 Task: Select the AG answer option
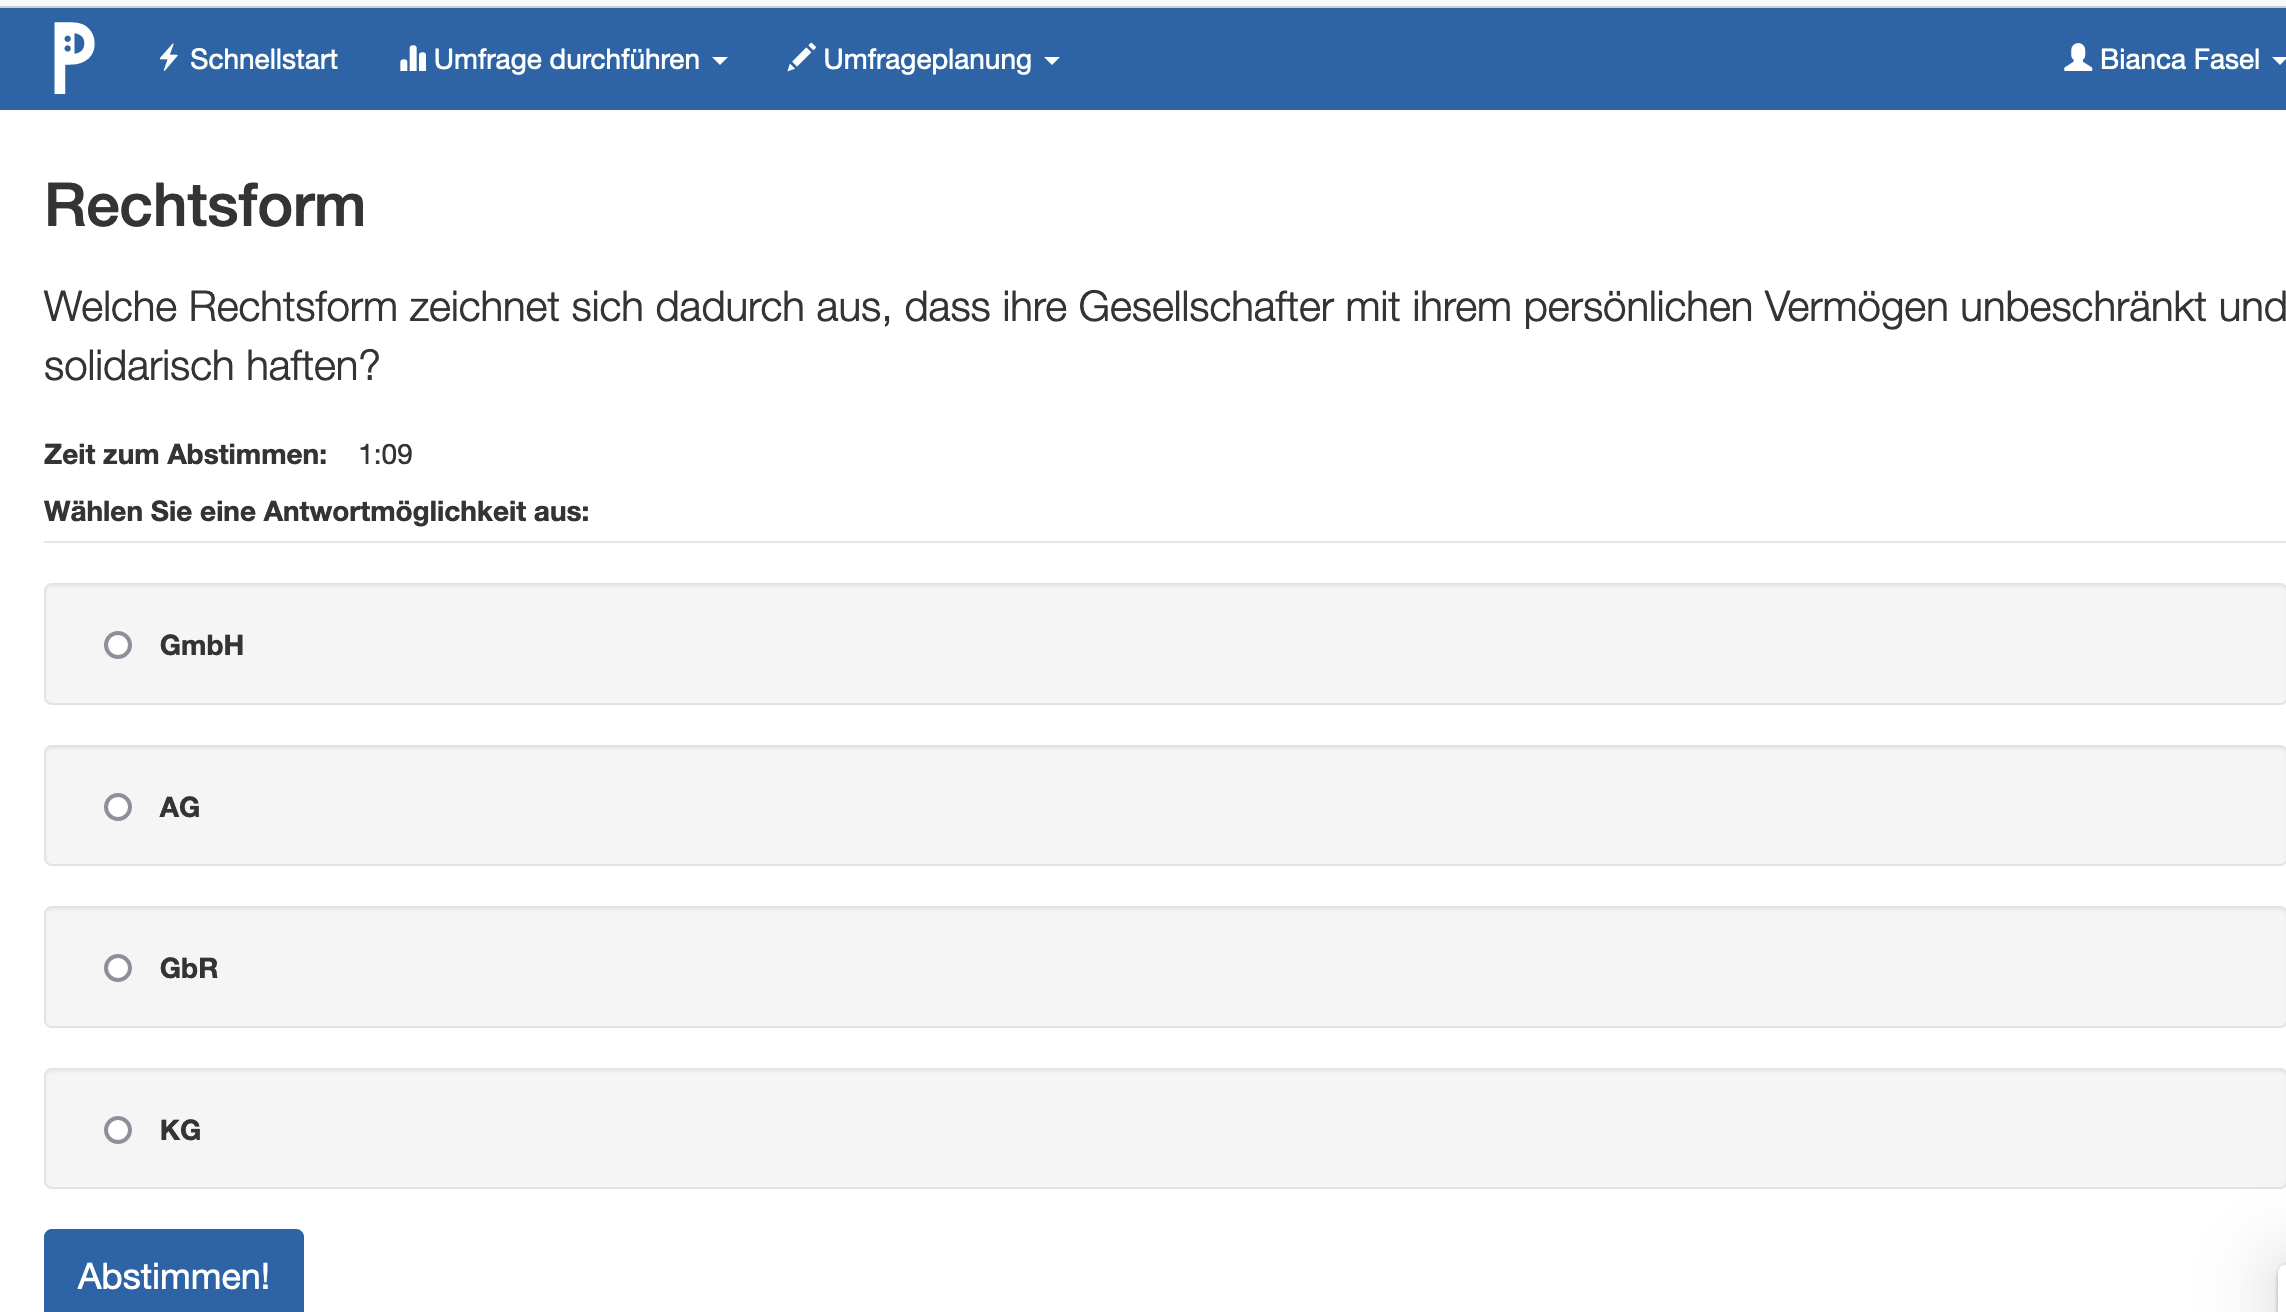118,805
